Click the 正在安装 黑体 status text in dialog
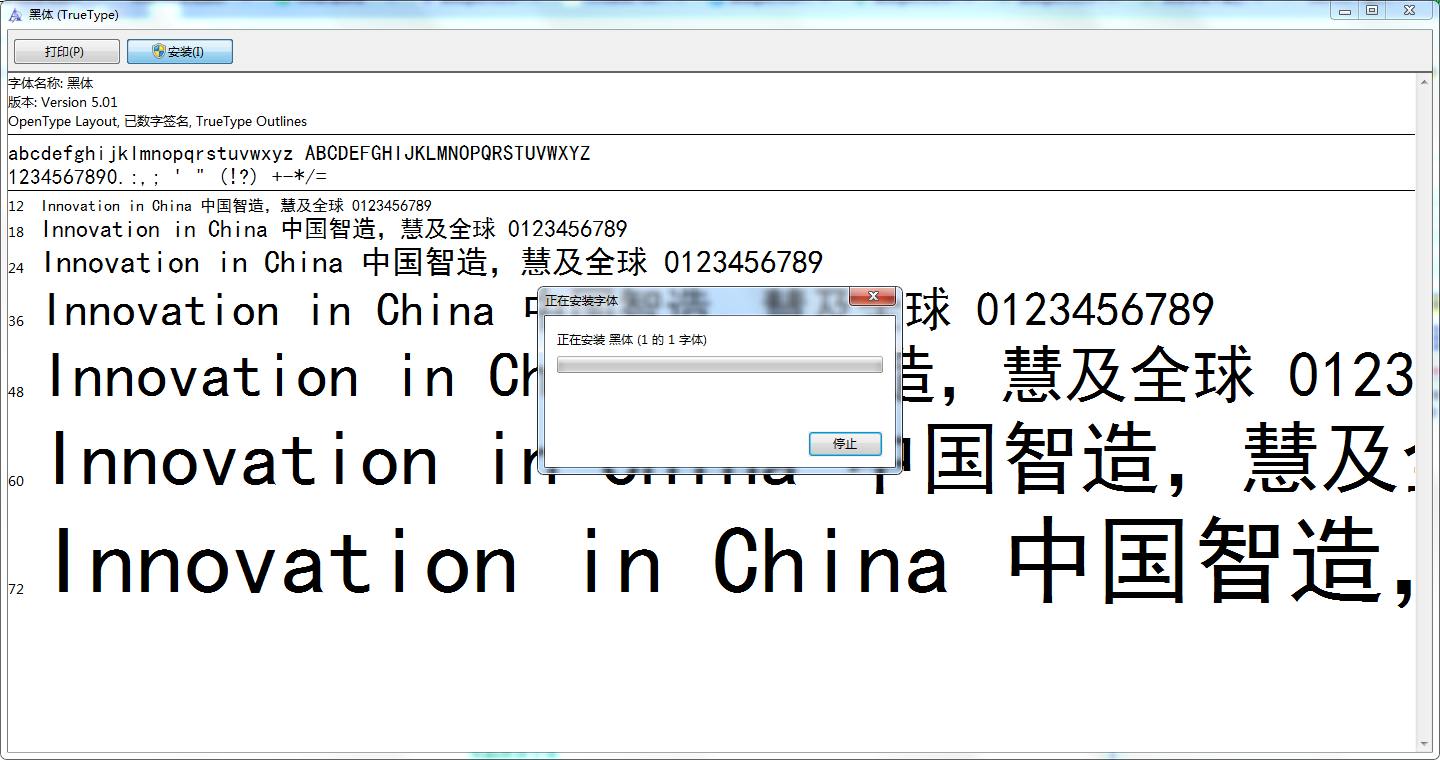 pyautogui.click(x=631, y=341)
